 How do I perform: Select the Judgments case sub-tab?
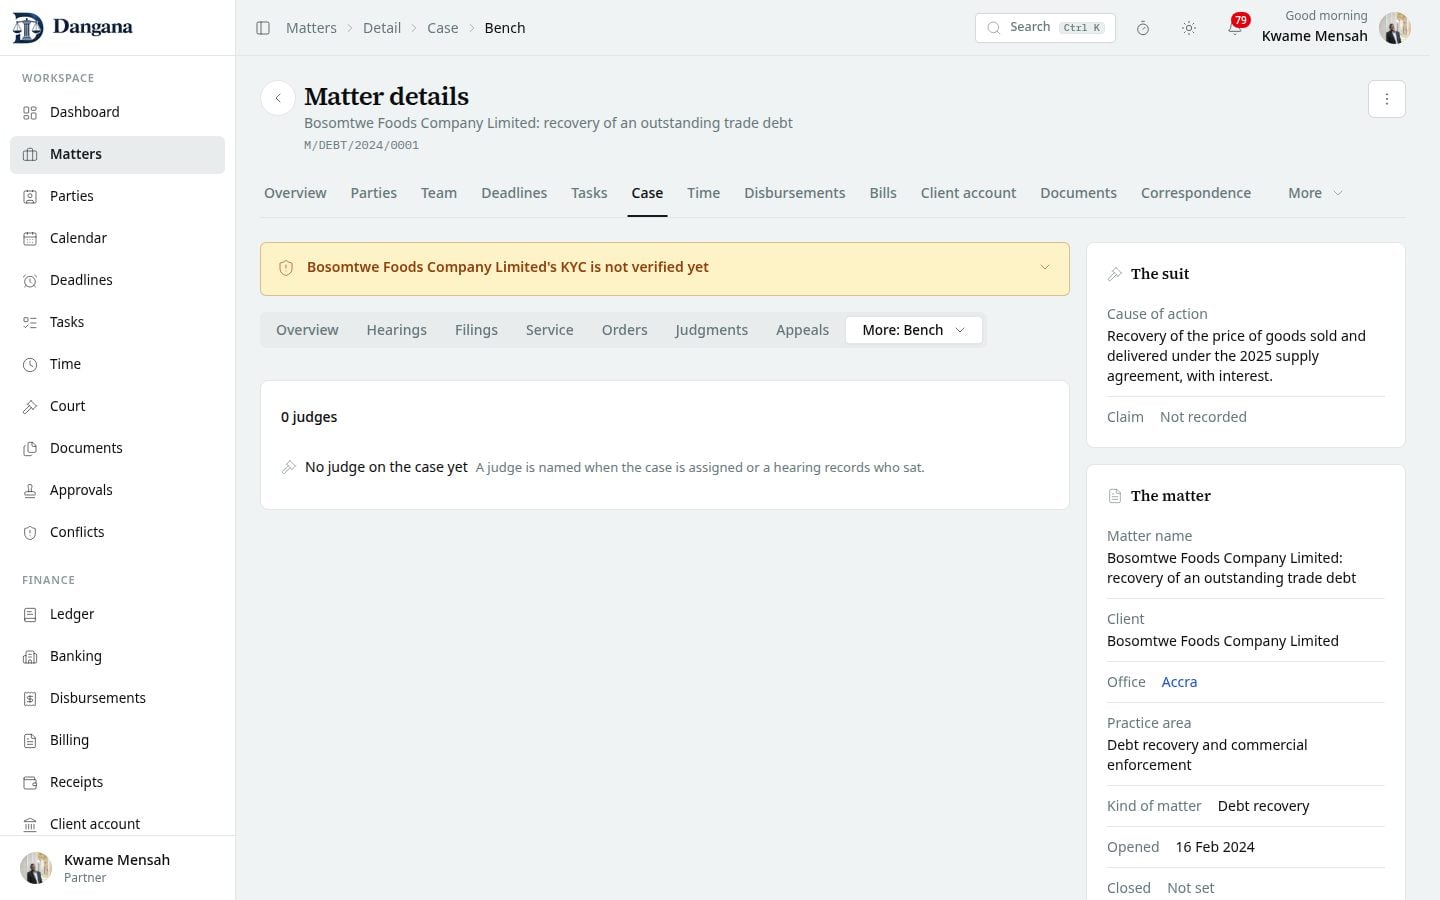coord(711,330)
